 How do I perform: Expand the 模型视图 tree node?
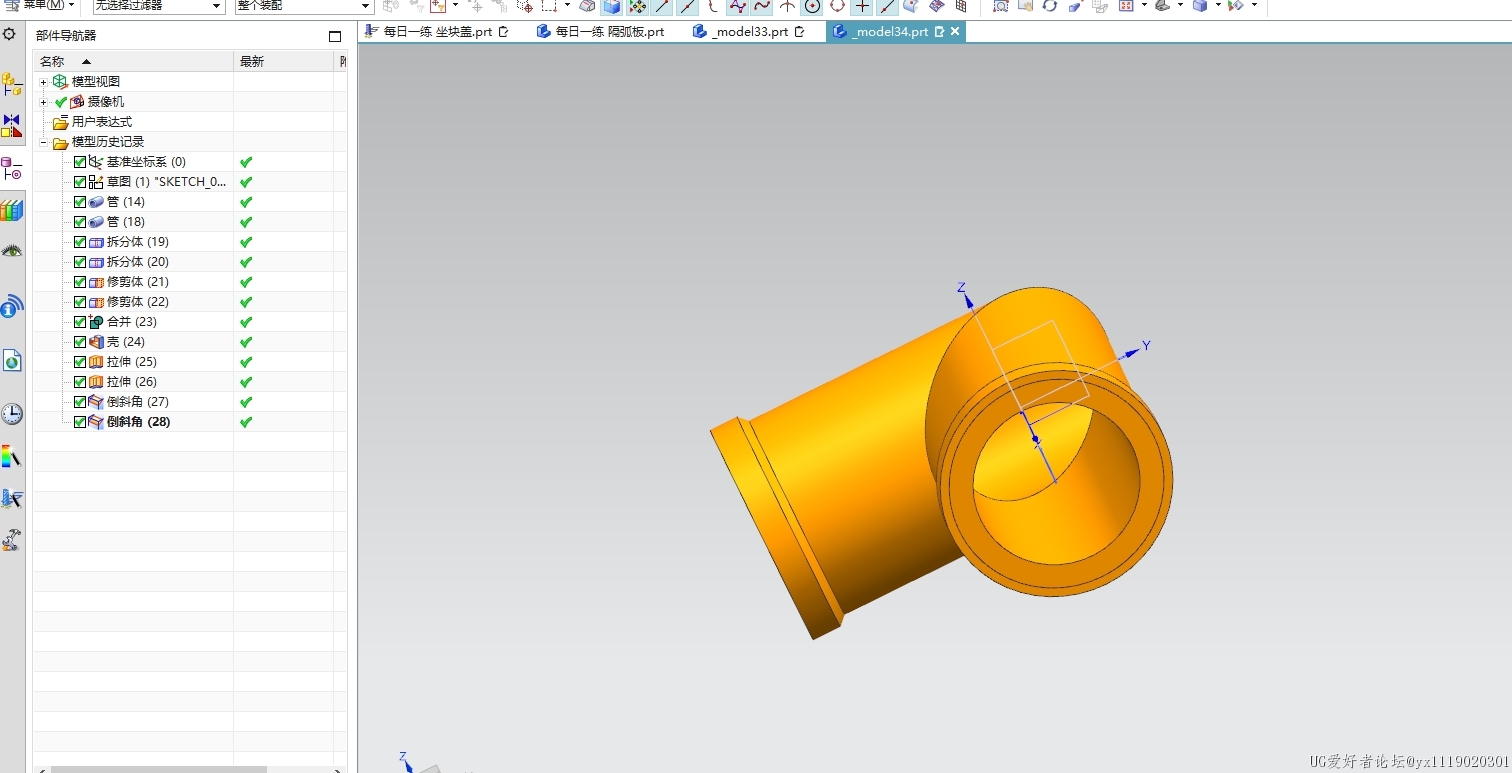(43, 82)
